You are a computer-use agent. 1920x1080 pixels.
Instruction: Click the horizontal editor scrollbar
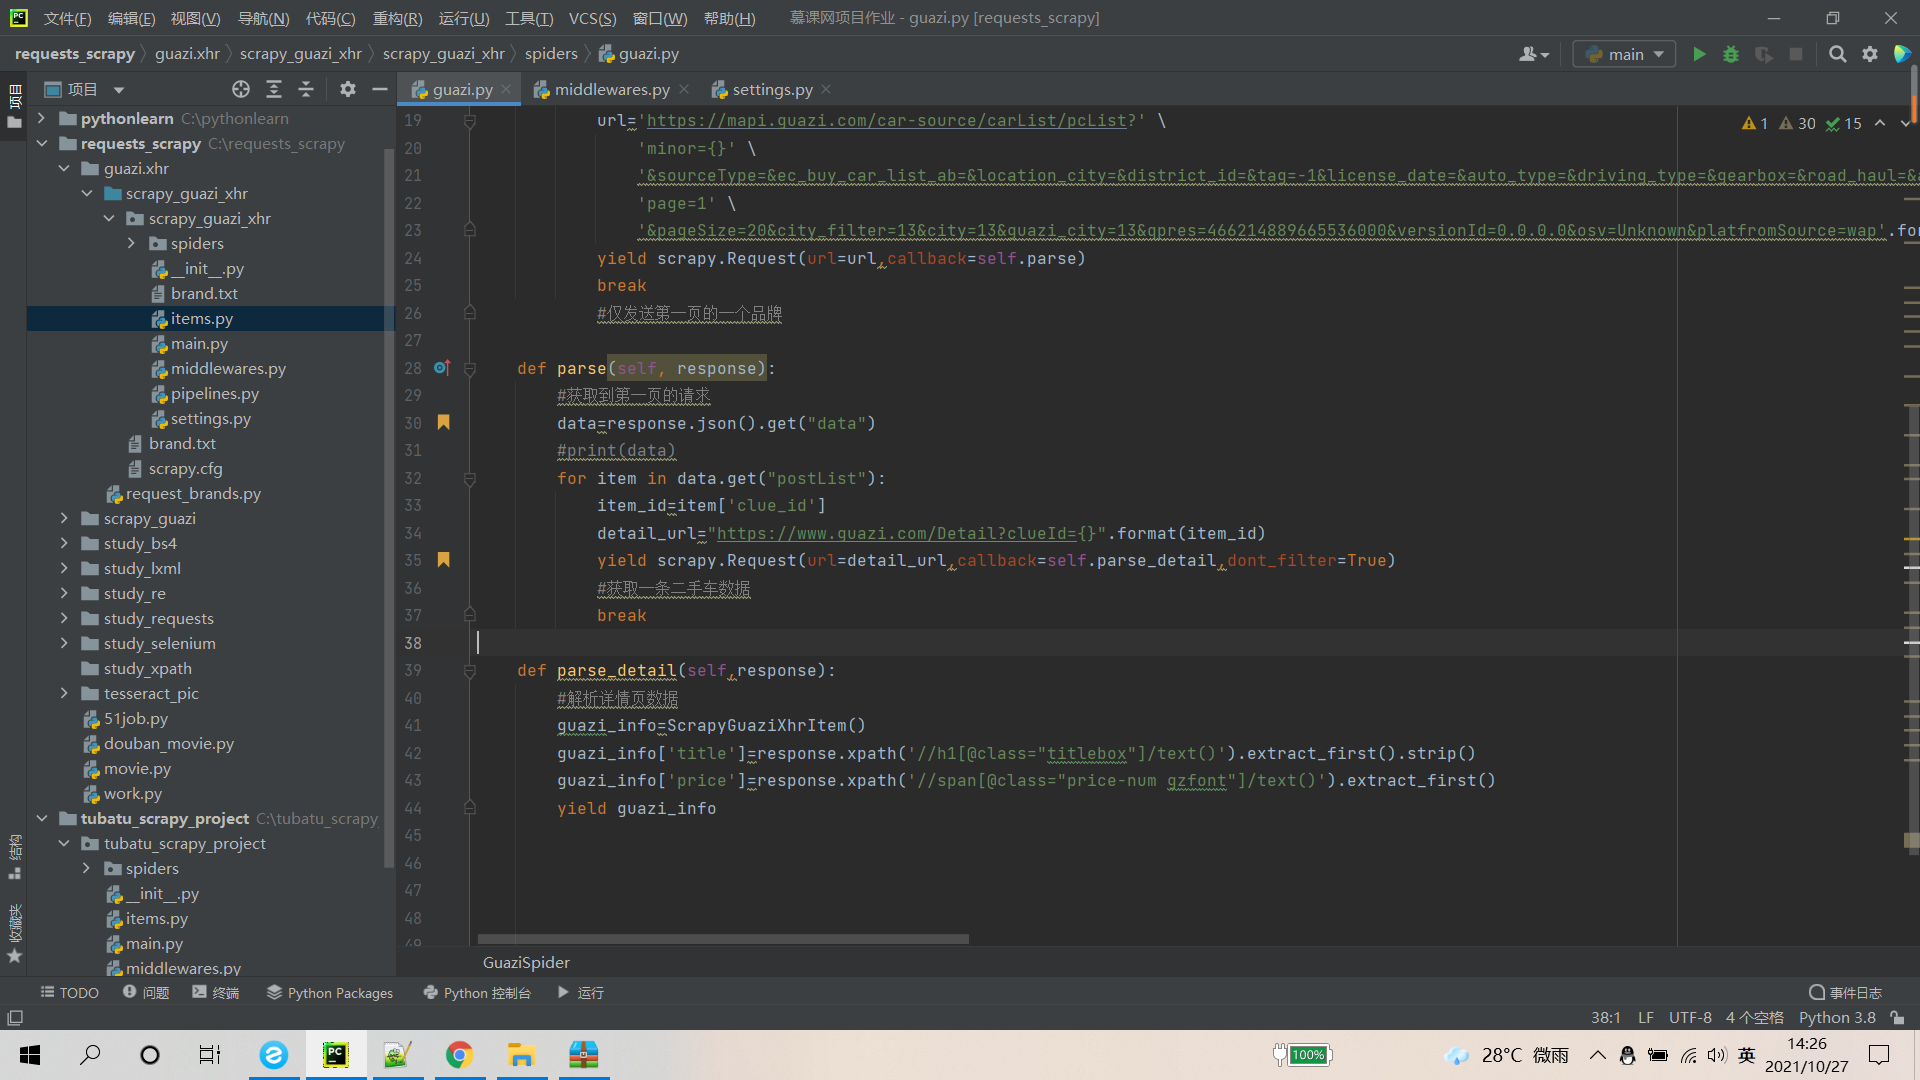point(723,939)
